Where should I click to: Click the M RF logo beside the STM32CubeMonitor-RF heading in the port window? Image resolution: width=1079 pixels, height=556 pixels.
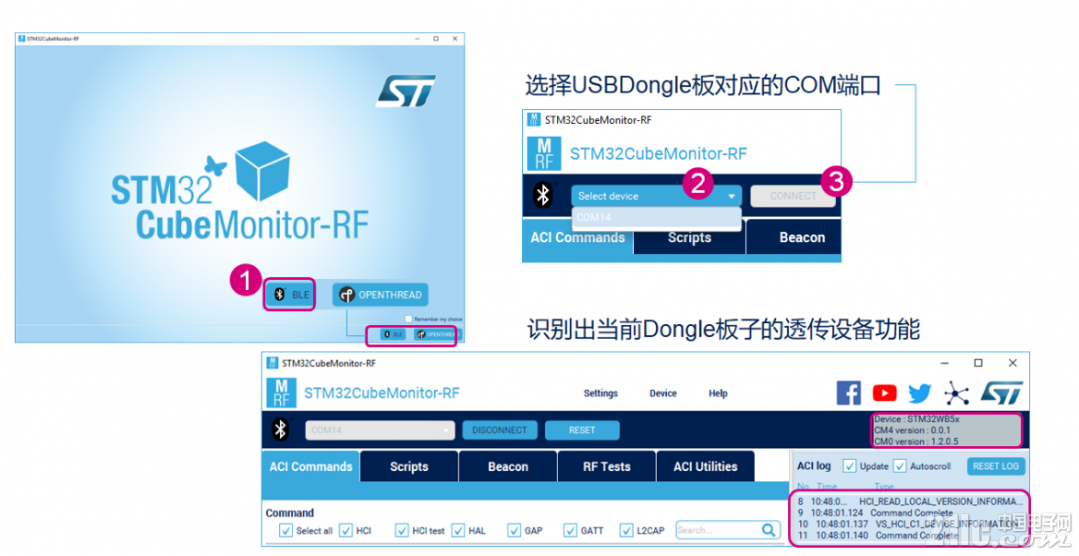[x=544, y=153]
